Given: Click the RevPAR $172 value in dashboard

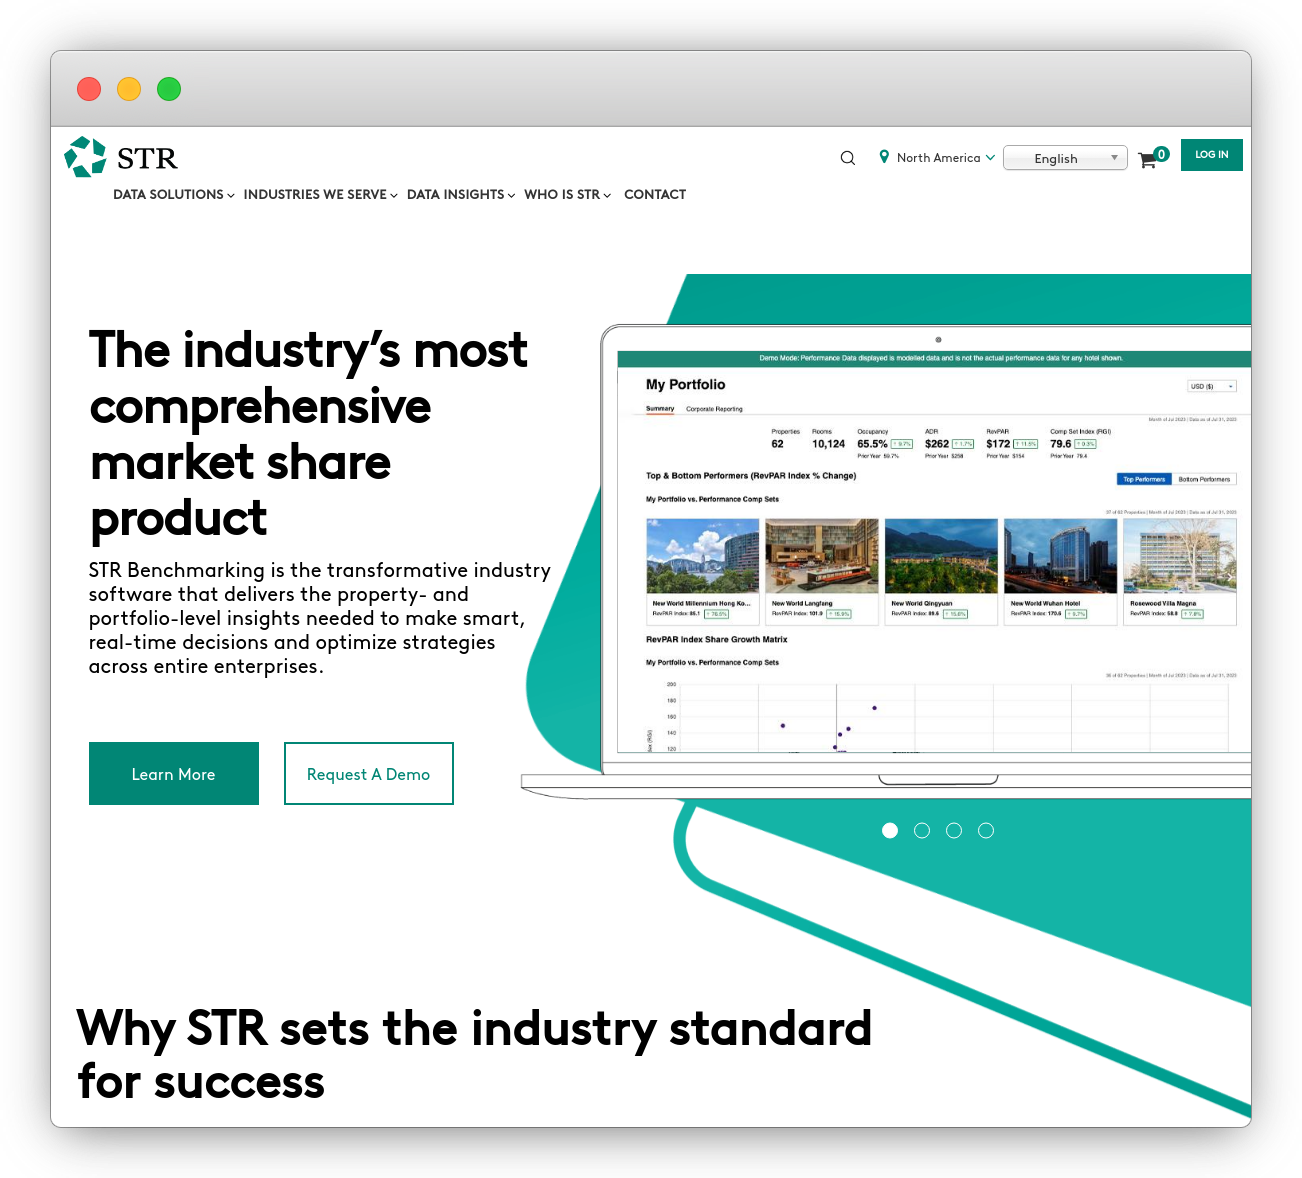Looking at the screenshot, I should pyautogui.click(x=998, y=444).
